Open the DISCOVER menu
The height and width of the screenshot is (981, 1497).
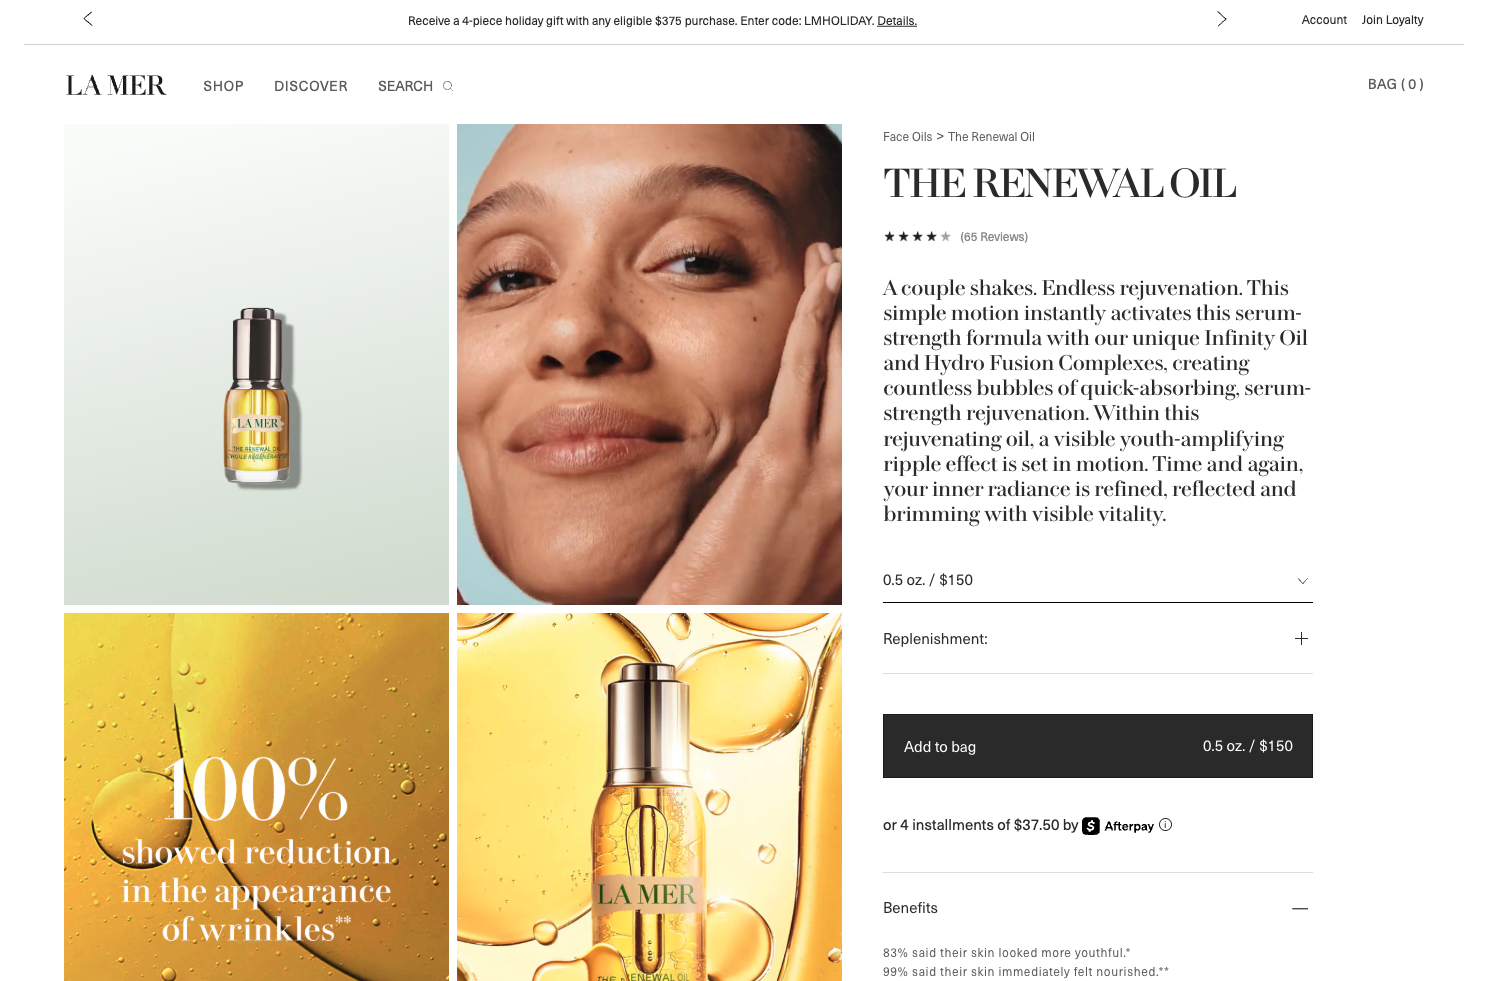click(x=311, y=86)
